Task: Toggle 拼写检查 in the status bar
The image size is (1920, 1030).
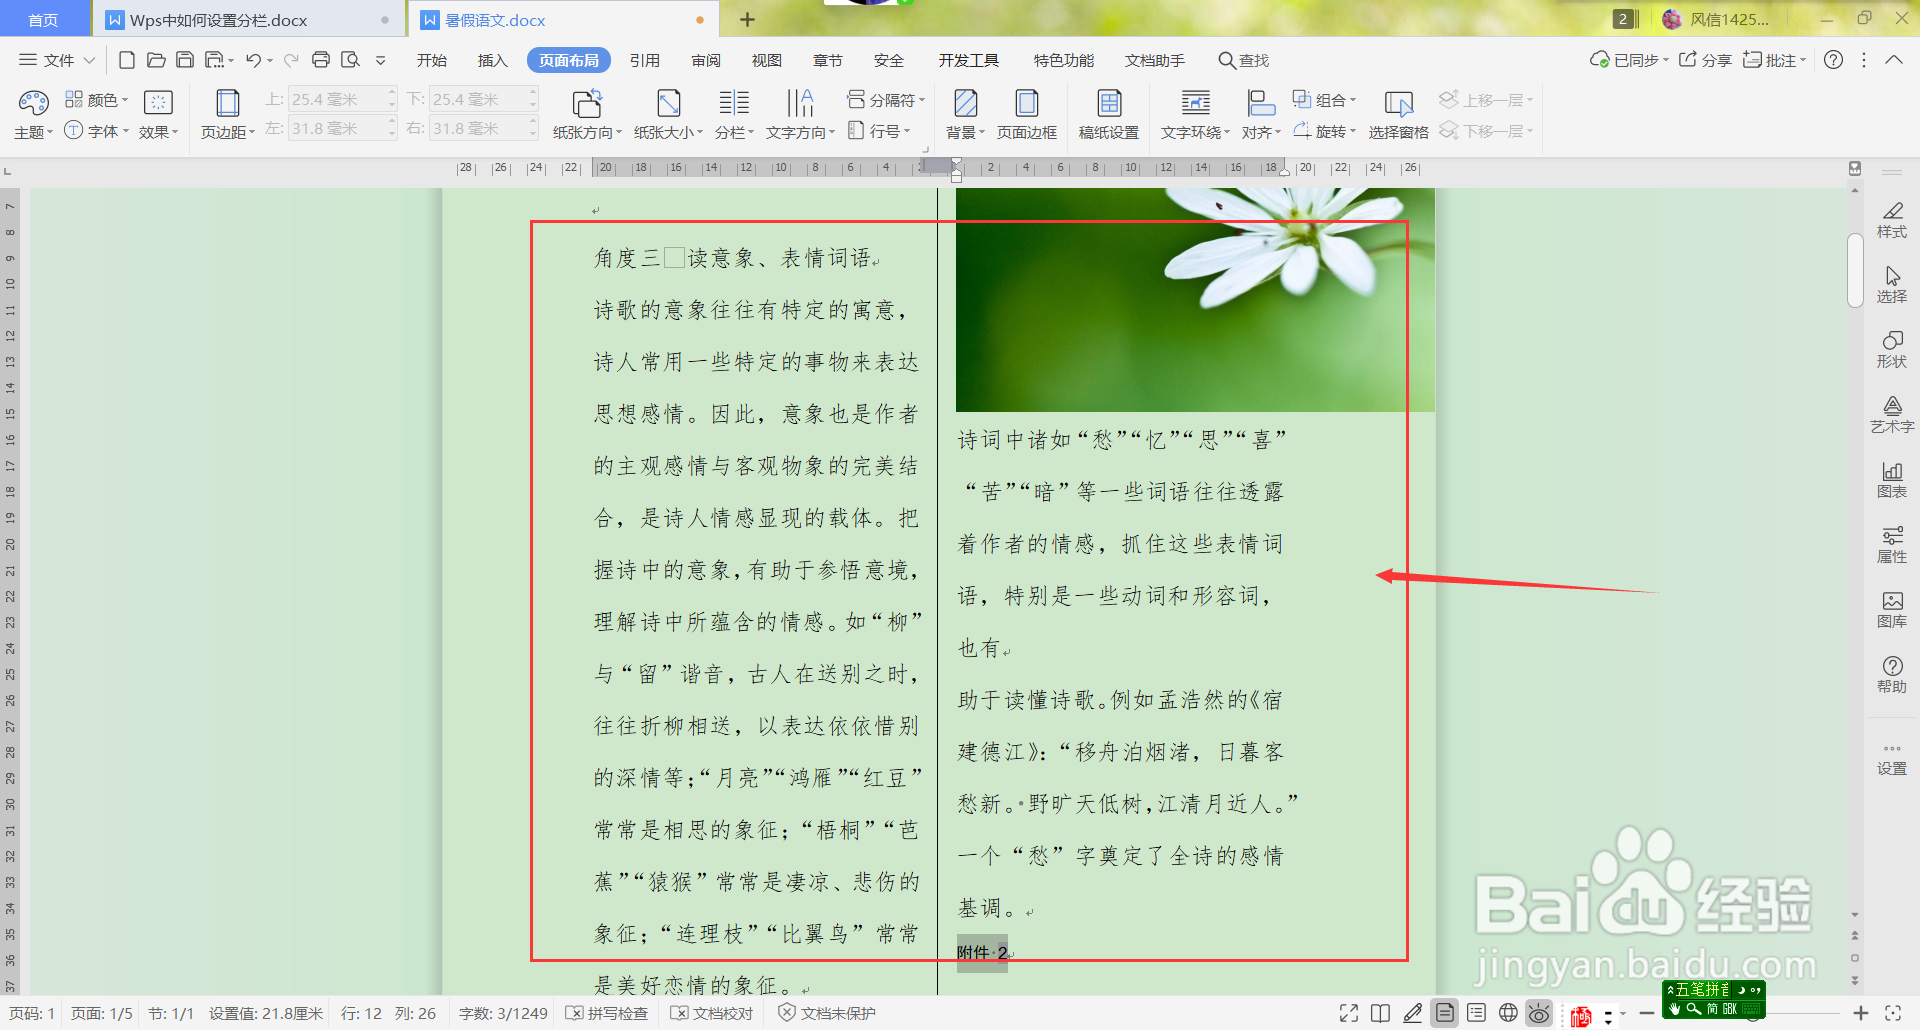Action: tap(606, 1013)
